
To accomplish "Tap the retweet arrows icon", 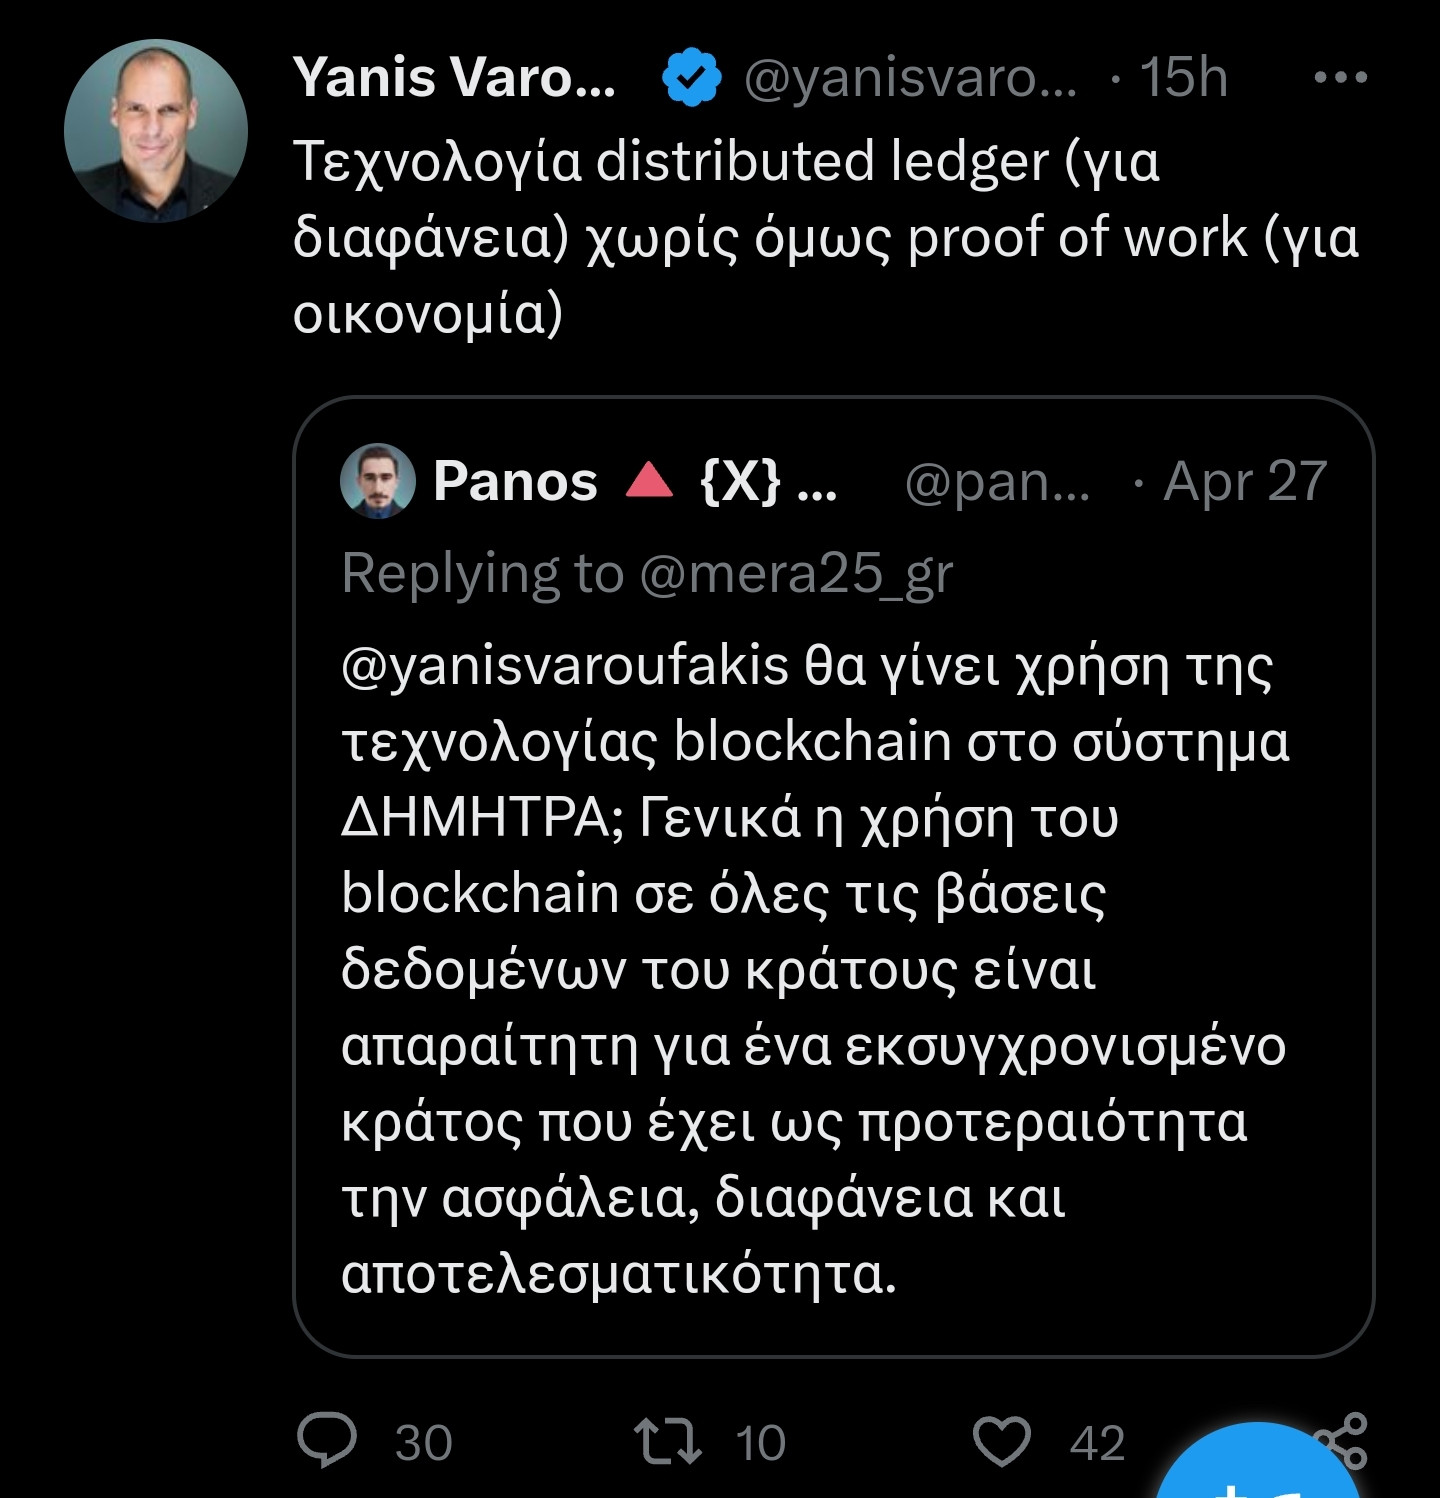I will pyautogui.click(x=667, y=1442).
